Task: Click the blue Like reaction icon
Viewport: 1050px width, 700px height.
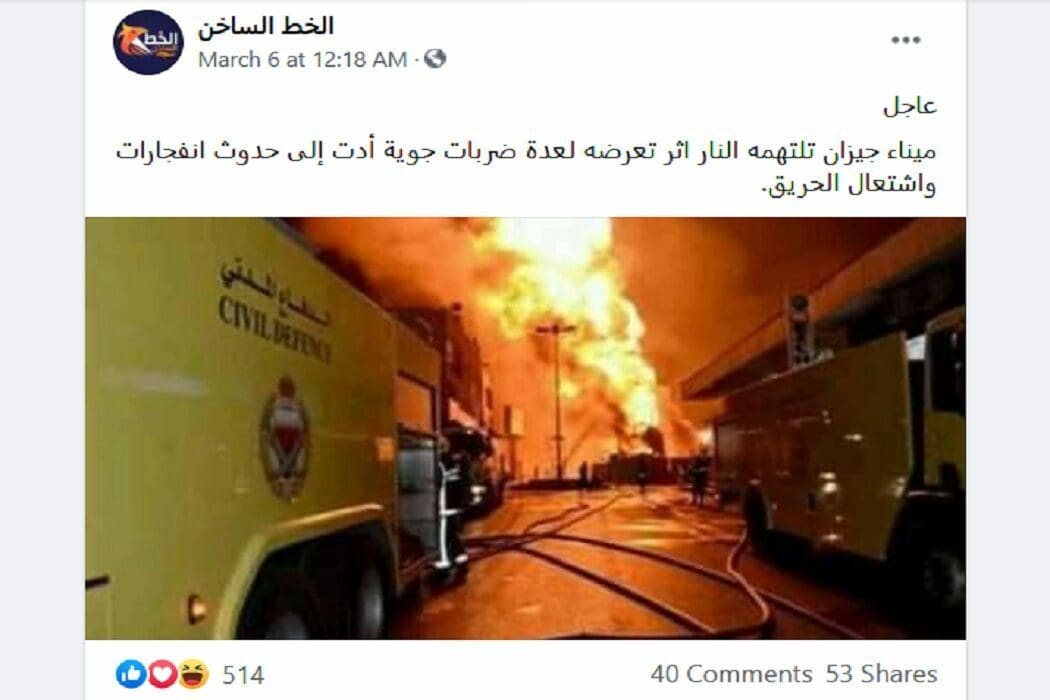Action: 131,674
